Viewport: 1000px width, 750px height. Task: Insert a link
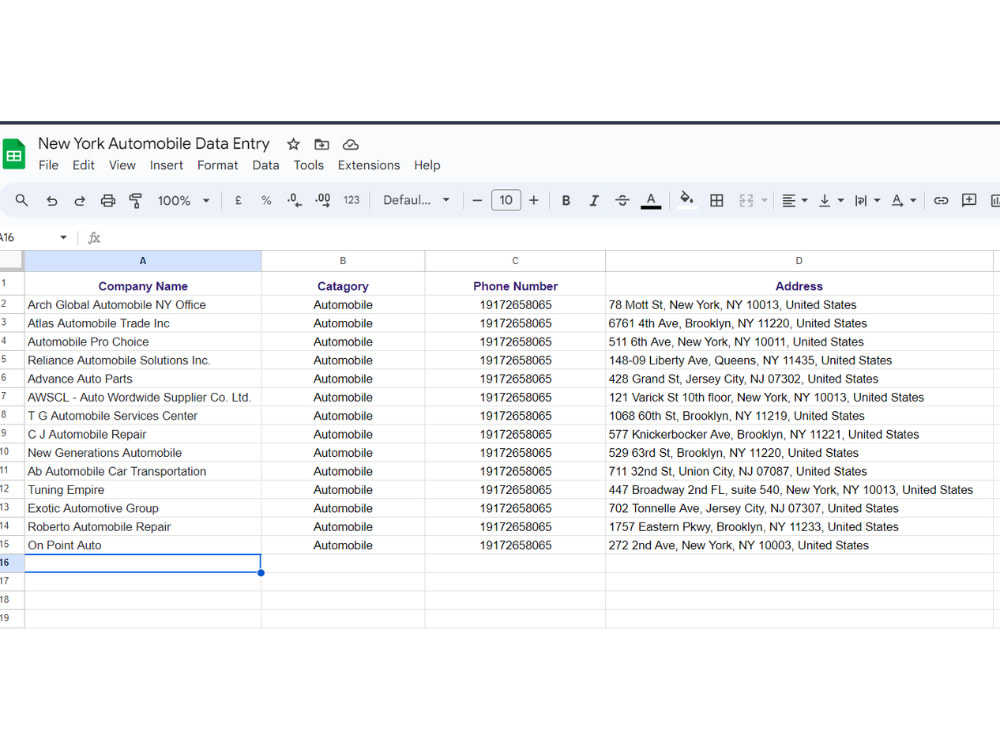940,200
